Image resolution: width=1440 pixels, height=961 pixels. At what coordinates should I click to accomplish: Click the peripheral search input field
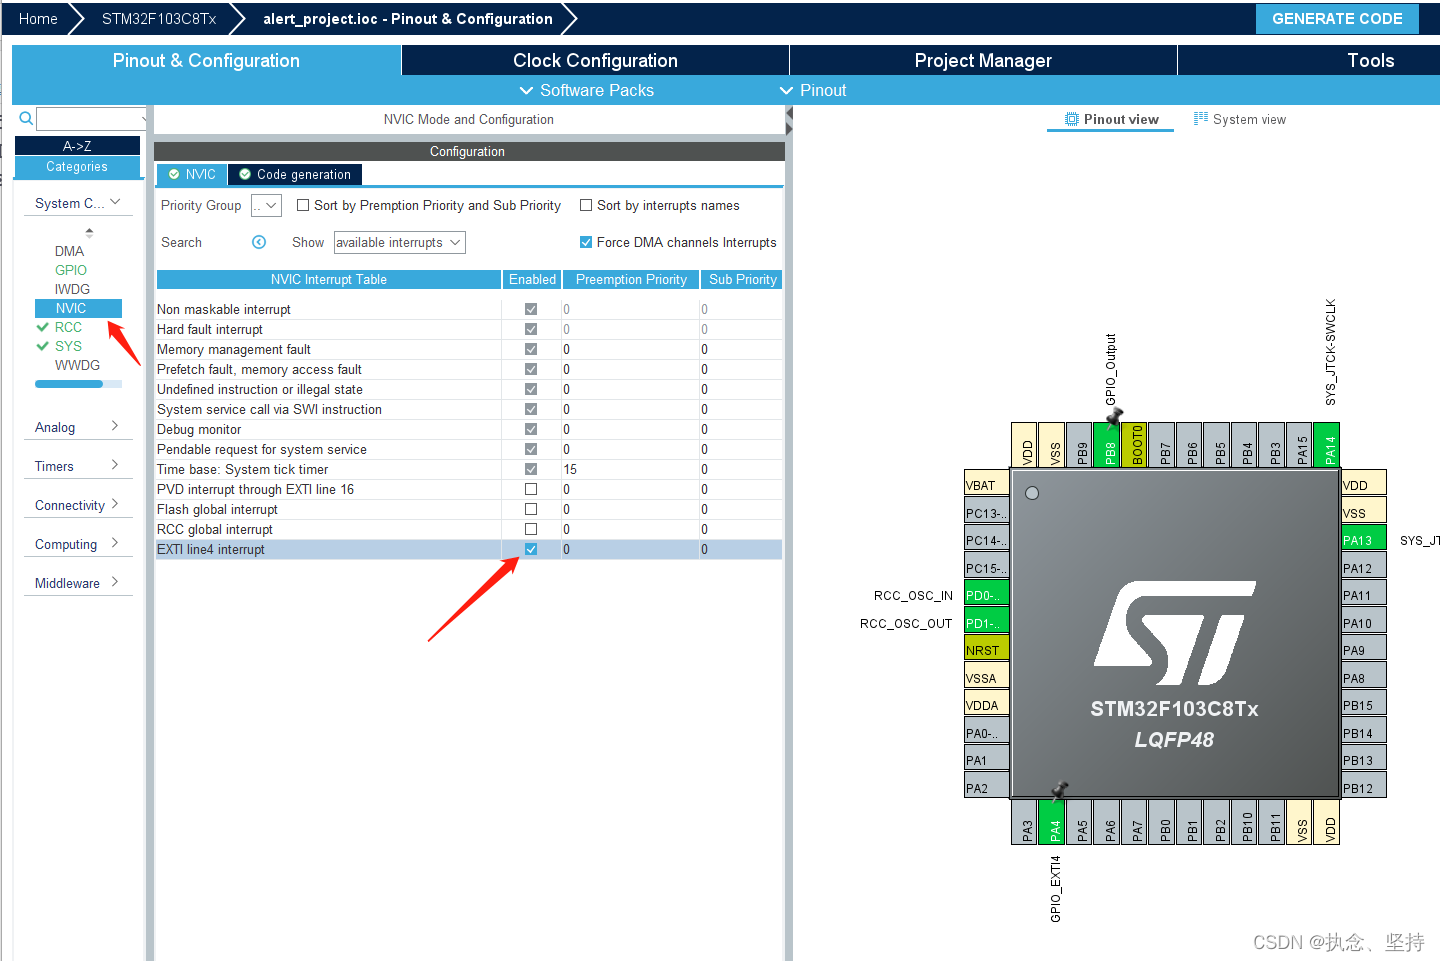[91, 119]
